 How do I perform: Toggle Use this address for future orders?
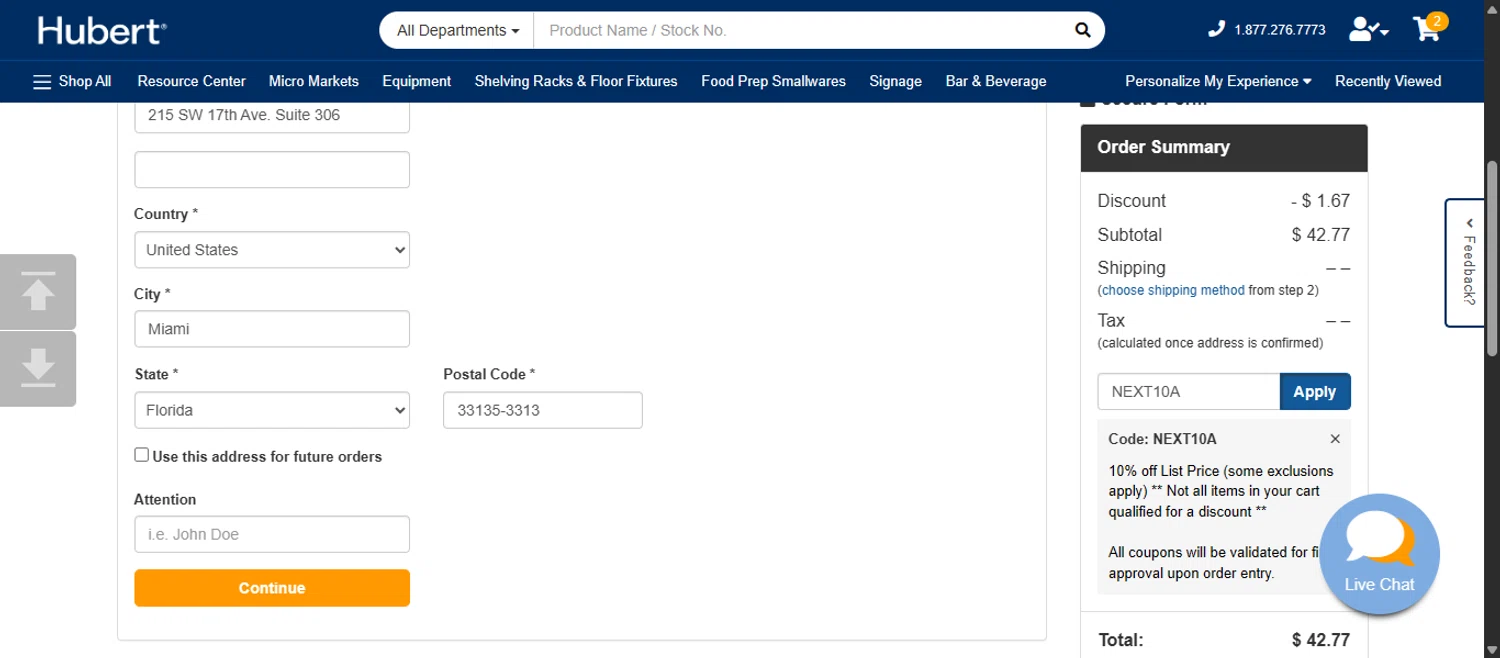click(x=141, y=455)
